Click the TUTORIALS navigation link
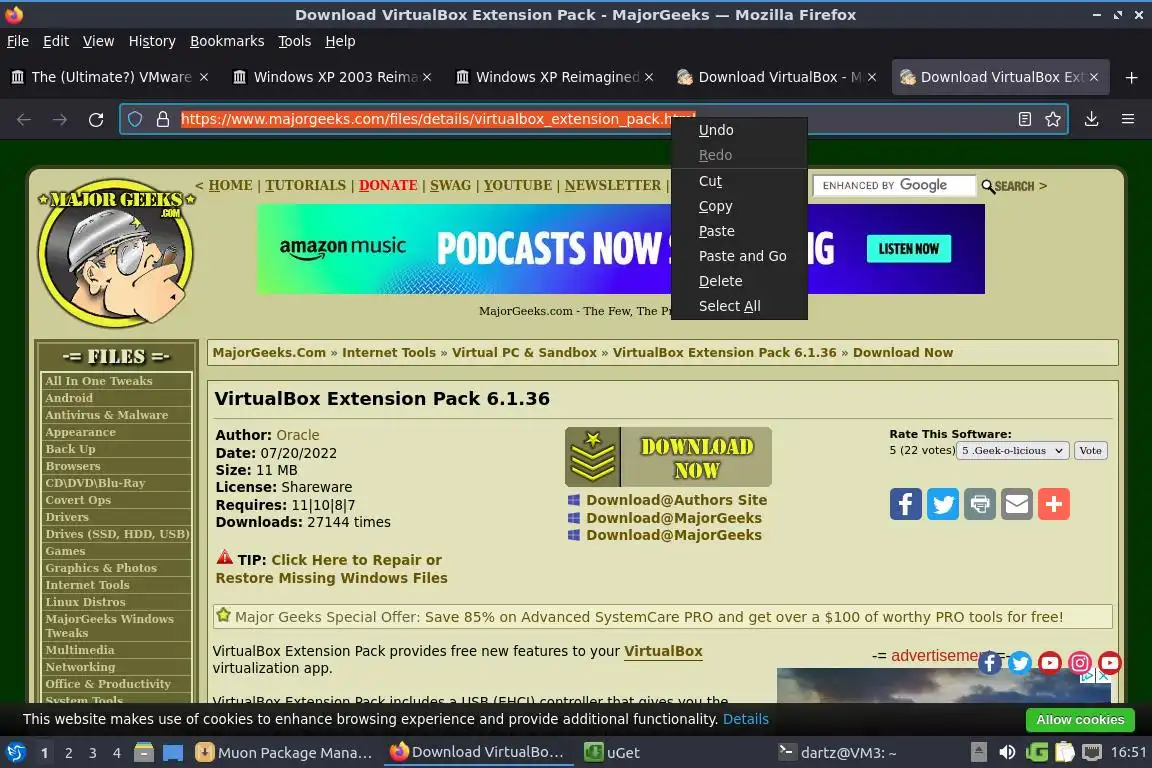The image size is (1152, 768). (x=305, y=185)
